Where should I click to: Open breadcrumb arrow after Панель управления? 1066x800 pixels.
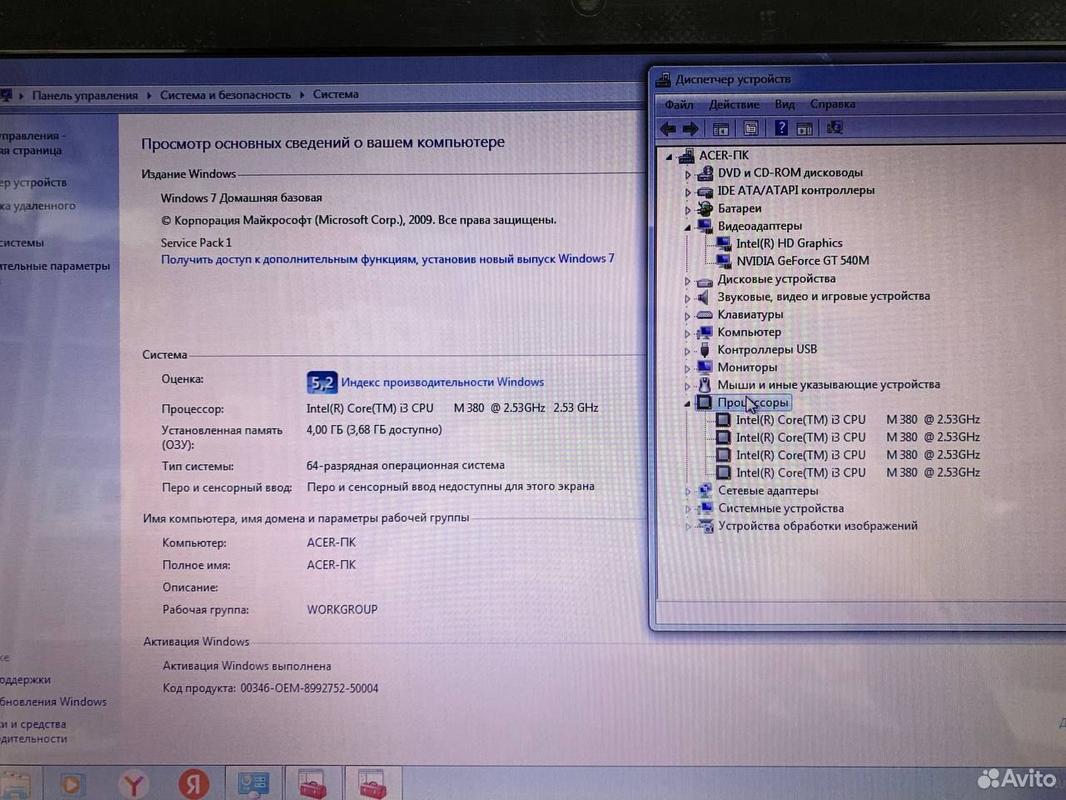click(x=149, y=95)
